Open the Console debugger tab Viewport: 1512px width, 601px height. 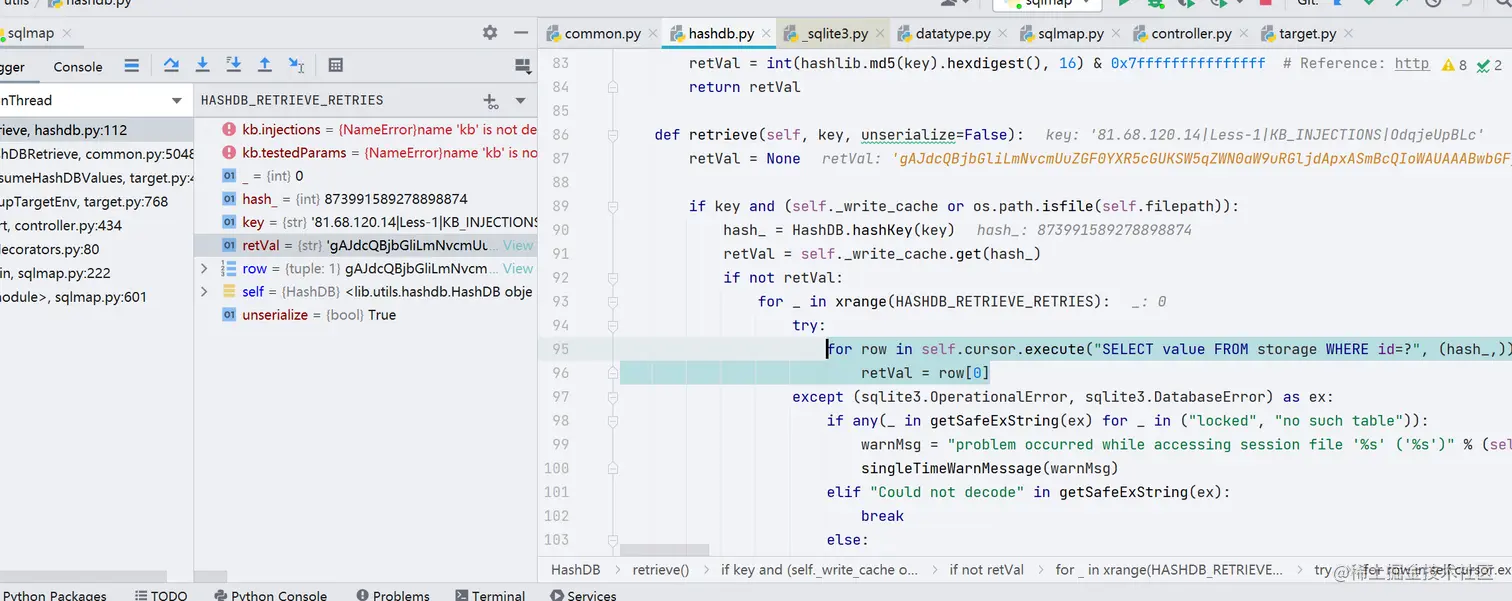click(x=78, y=67)
